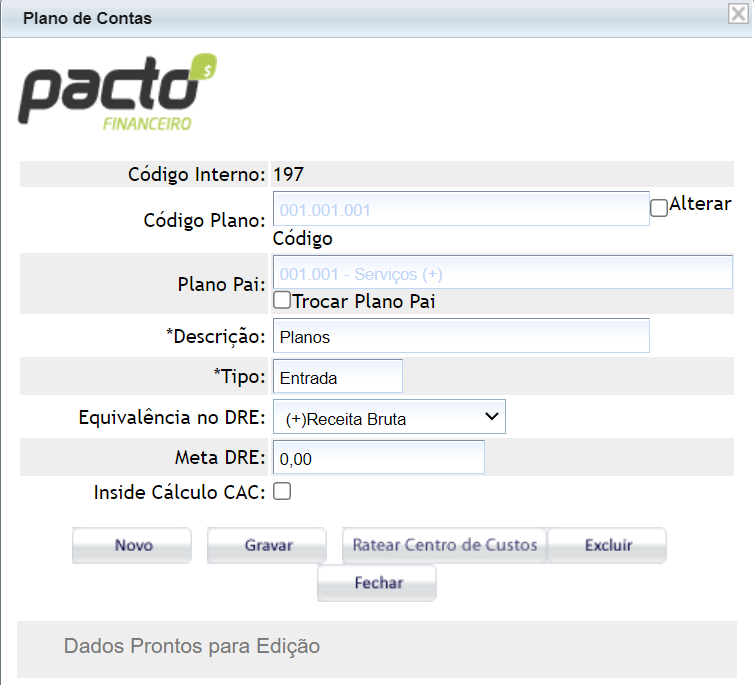754x685 pixels.
Task: Click the Pacto Financeiro logo
Action: [118, 95]
